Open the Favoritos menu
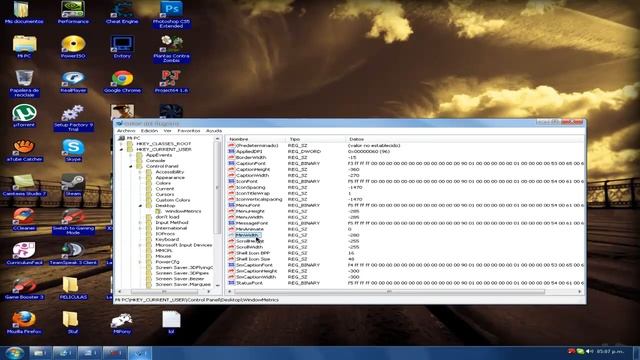The height and width of the screenshot is (360, 640). click(x=189, y=131)
